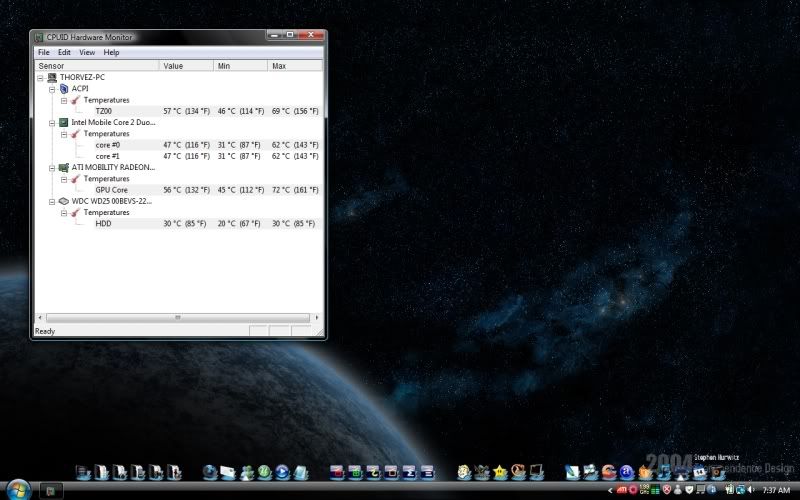Open the Edit menu
The height and width of the screenshot is (500, 800).
64,53
